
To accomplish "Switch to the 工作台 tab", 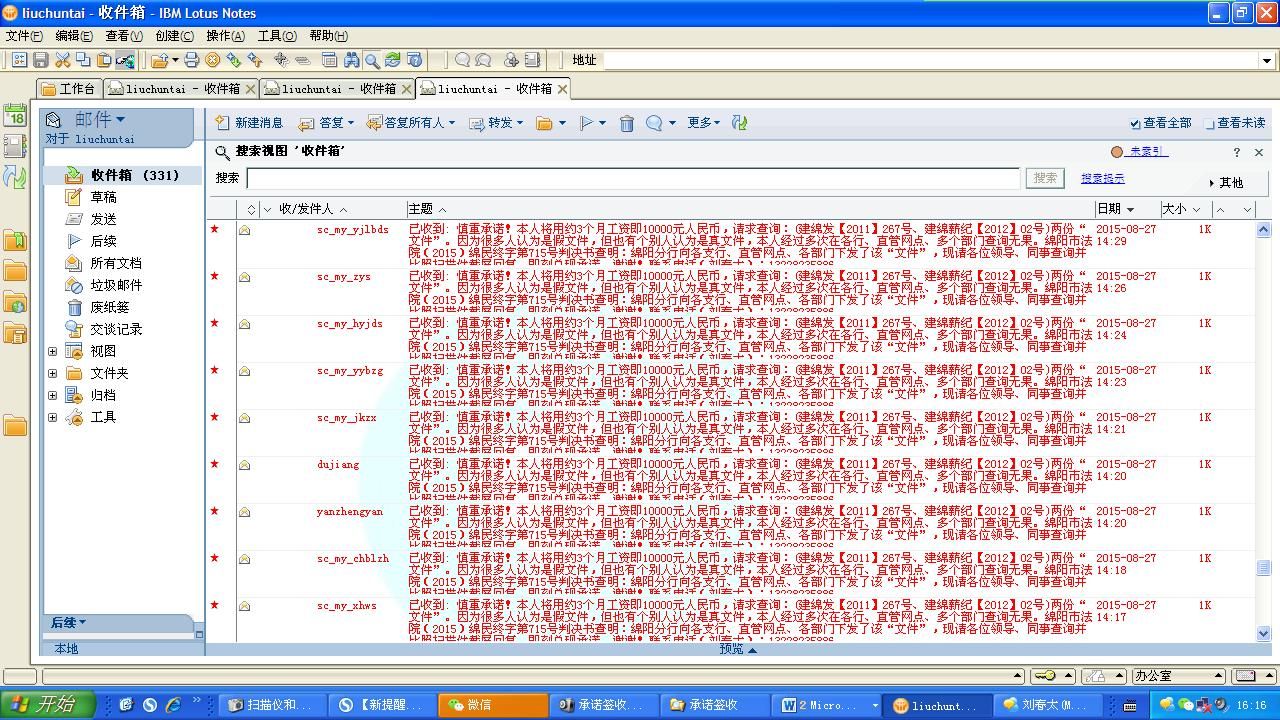I will 69,89.
